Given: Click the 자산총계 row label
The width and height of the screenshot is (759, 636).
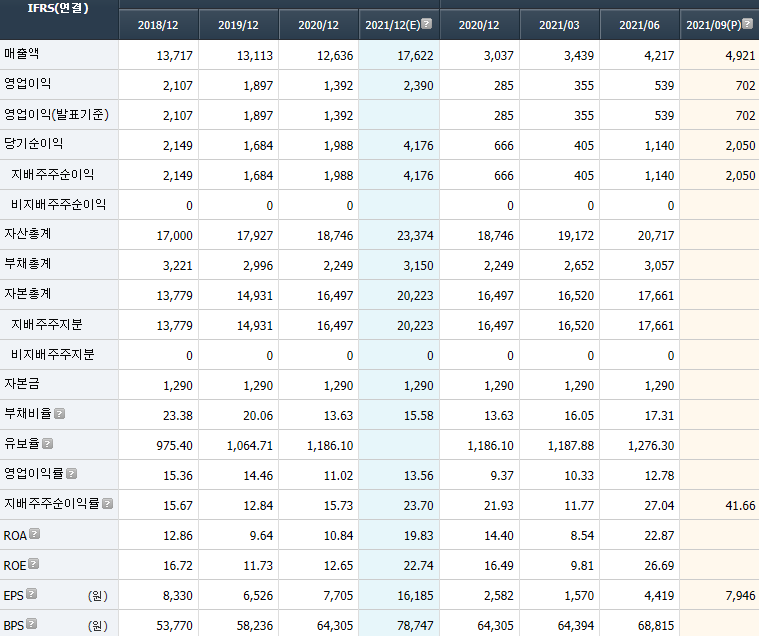Looking at the screenshot, I should (28, 233).
